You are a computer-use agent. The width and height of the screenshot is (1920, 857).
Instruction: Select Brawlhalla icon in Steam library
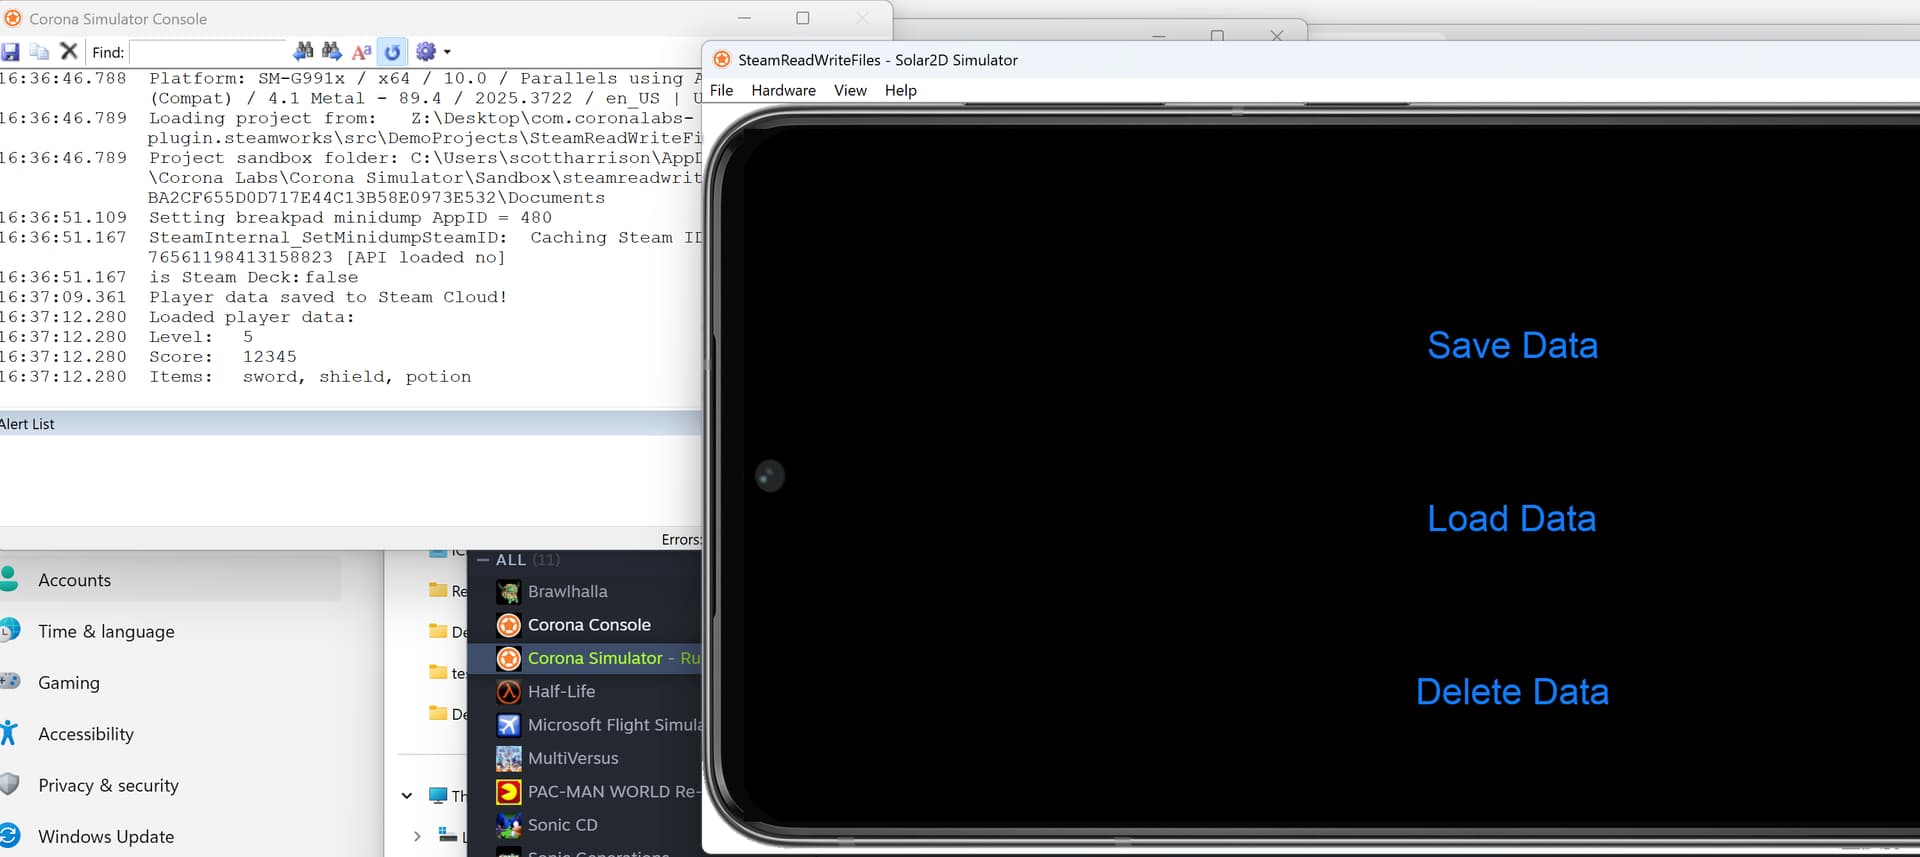(509, 592)
